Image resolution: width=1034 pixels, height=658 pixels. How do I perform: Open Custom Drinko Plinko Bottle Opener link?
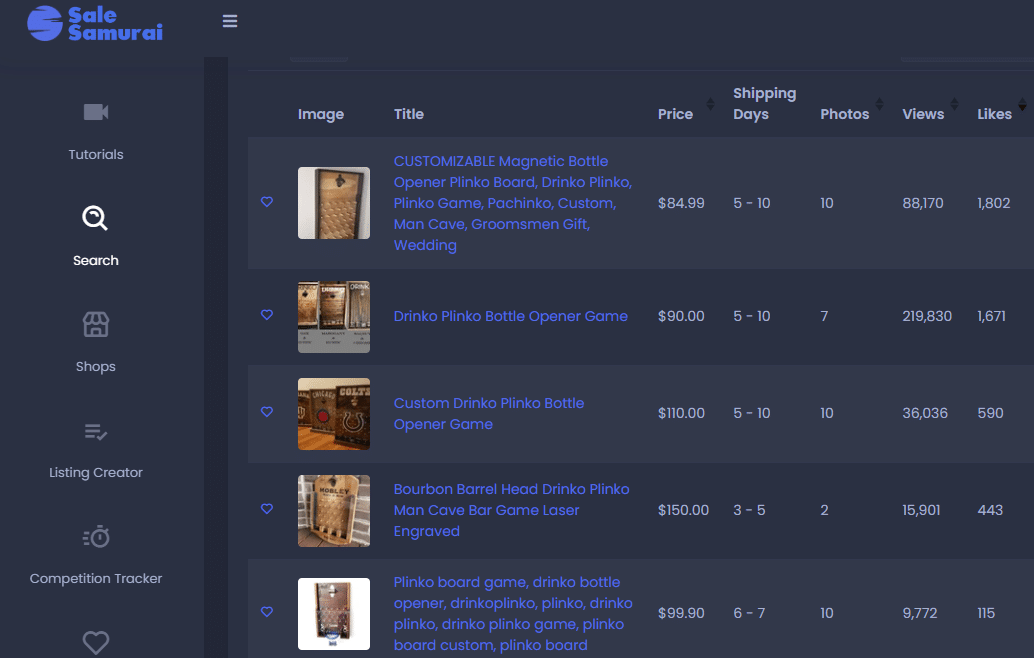coord(489,413)
